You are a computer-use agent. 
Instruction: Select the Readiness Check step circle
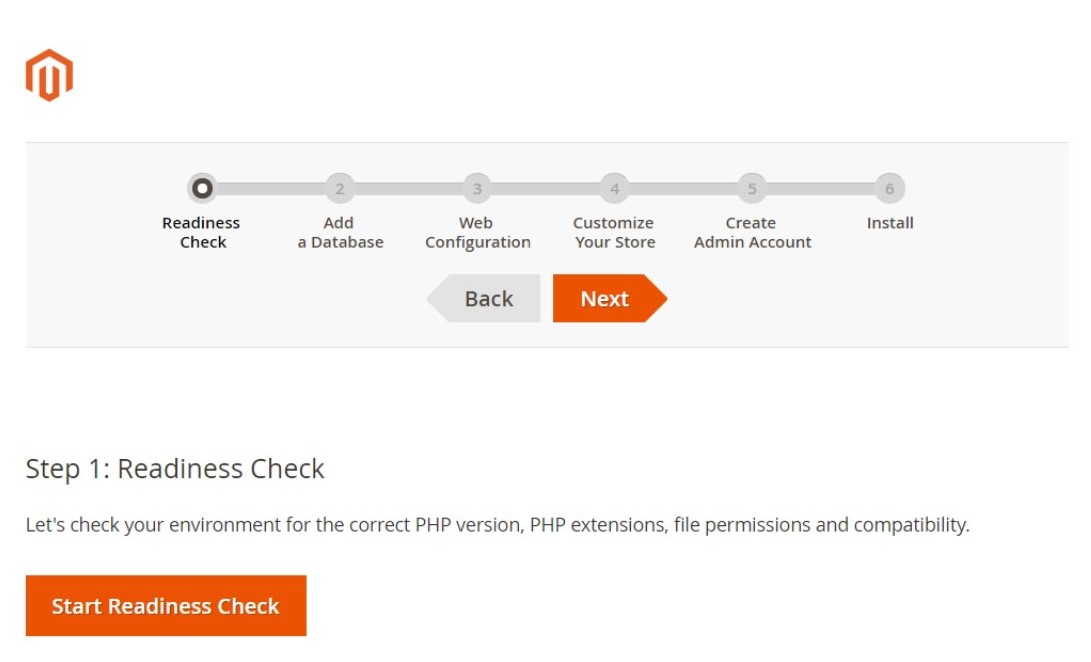tap(202, 188)
